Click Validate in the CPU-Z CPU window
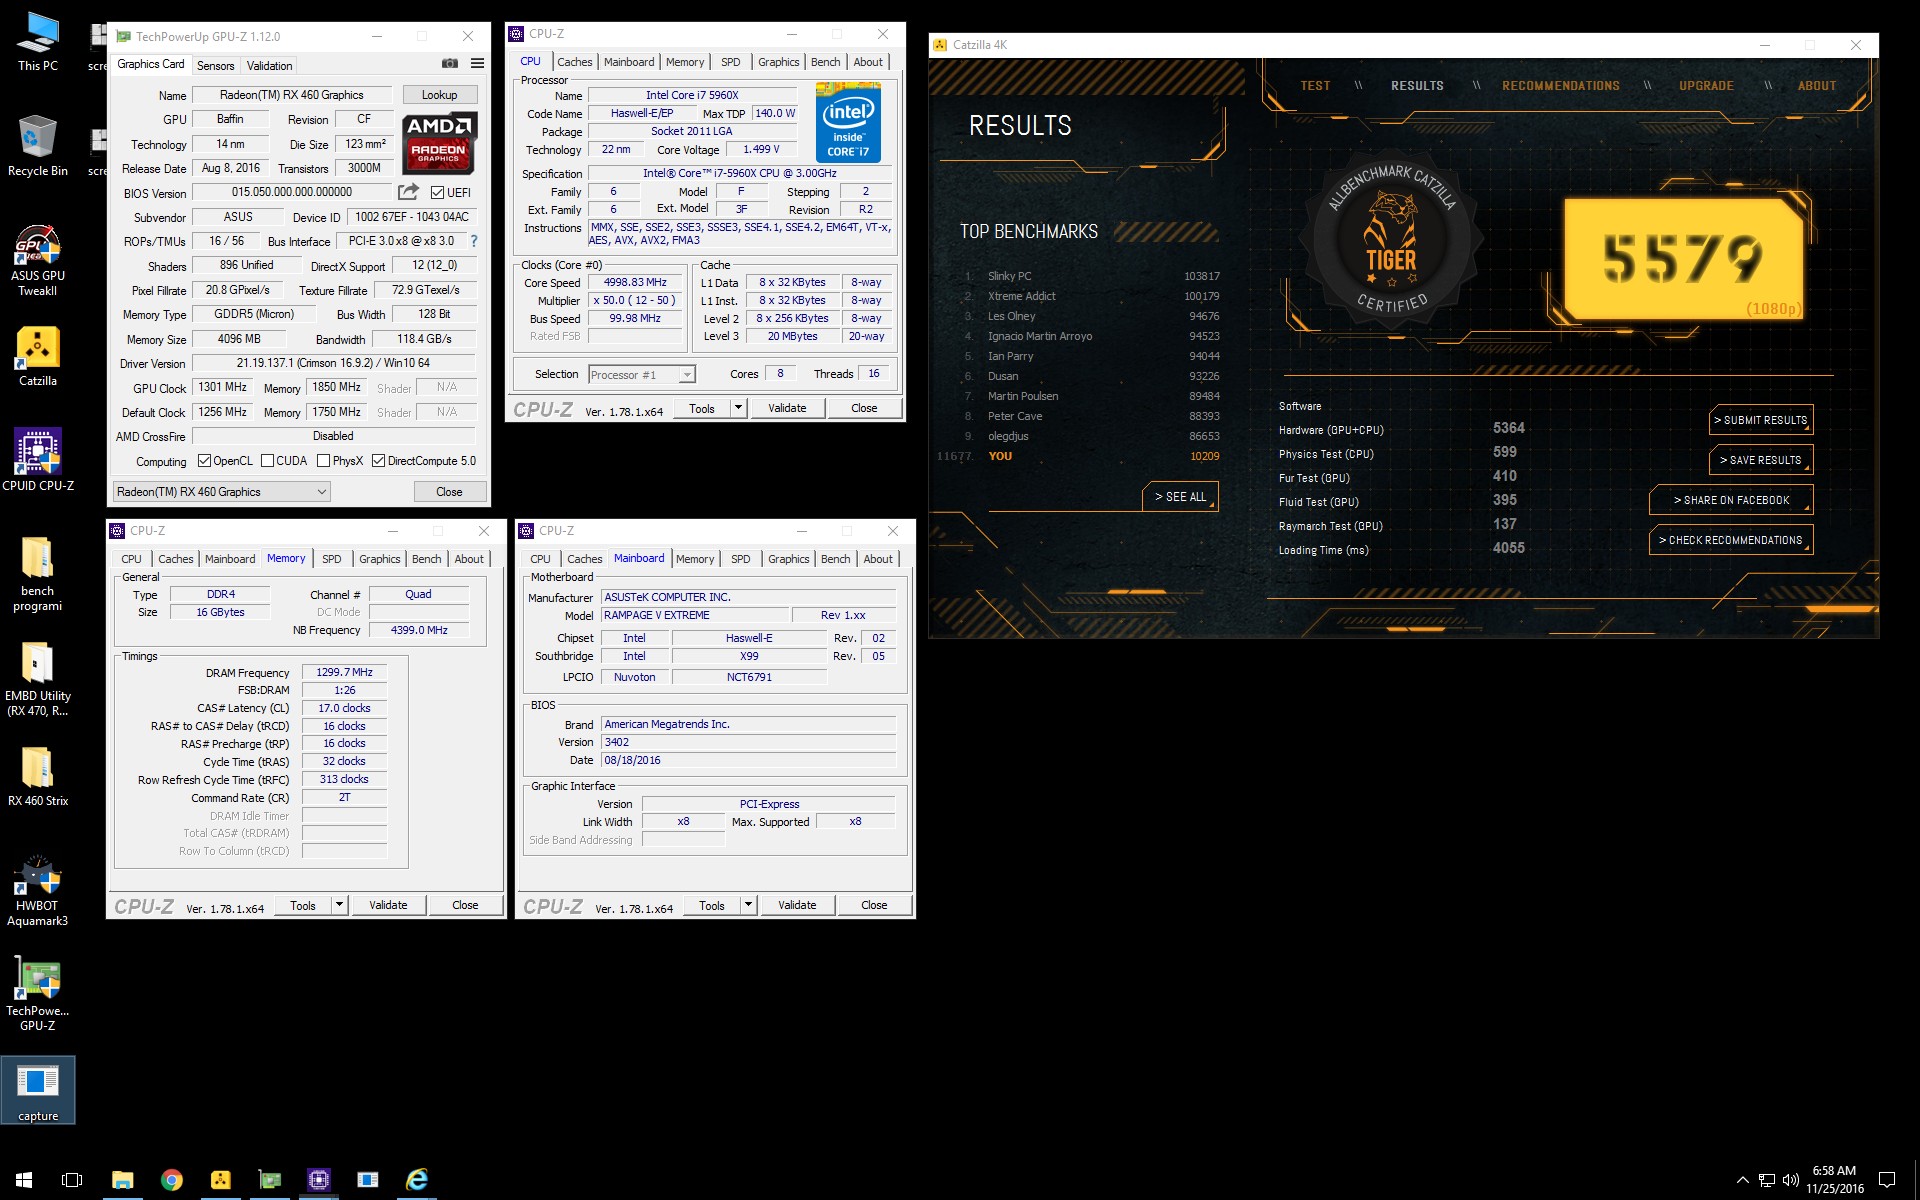The height and width of the screenshot is (1200, 1920). (x=787, y=408)
